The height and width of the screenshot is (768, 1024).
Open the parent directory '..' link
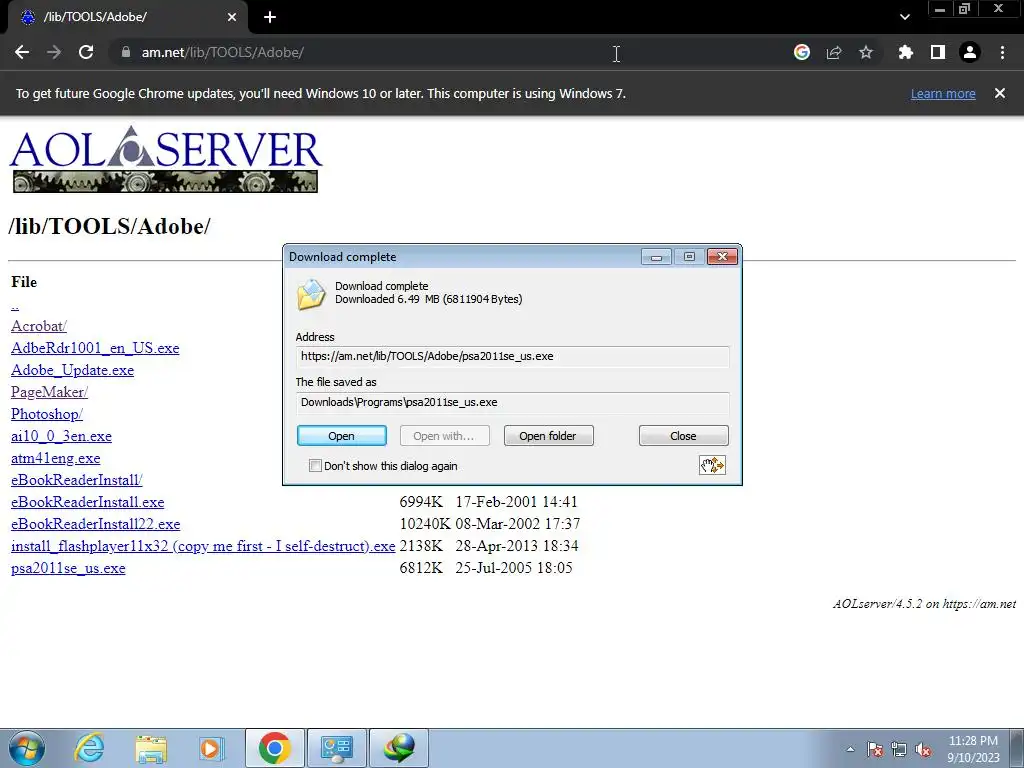coord(15,304)
